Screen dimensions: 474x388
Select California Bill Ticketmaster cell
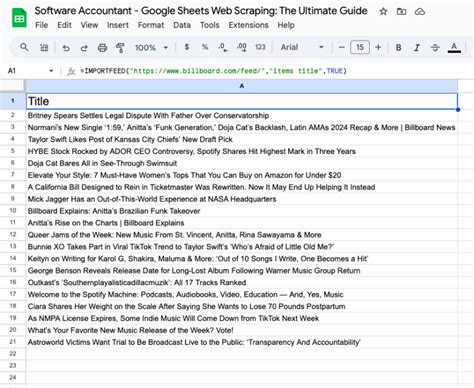[242, 187]
